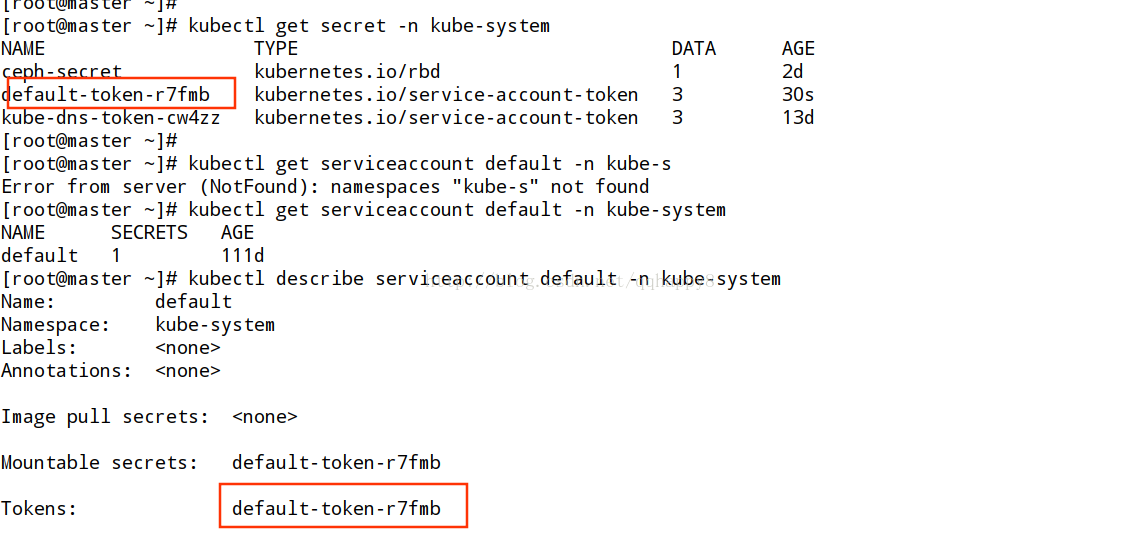Click the DATA column header
This screenshot has width=1121, height=541.
pos(693,49)
